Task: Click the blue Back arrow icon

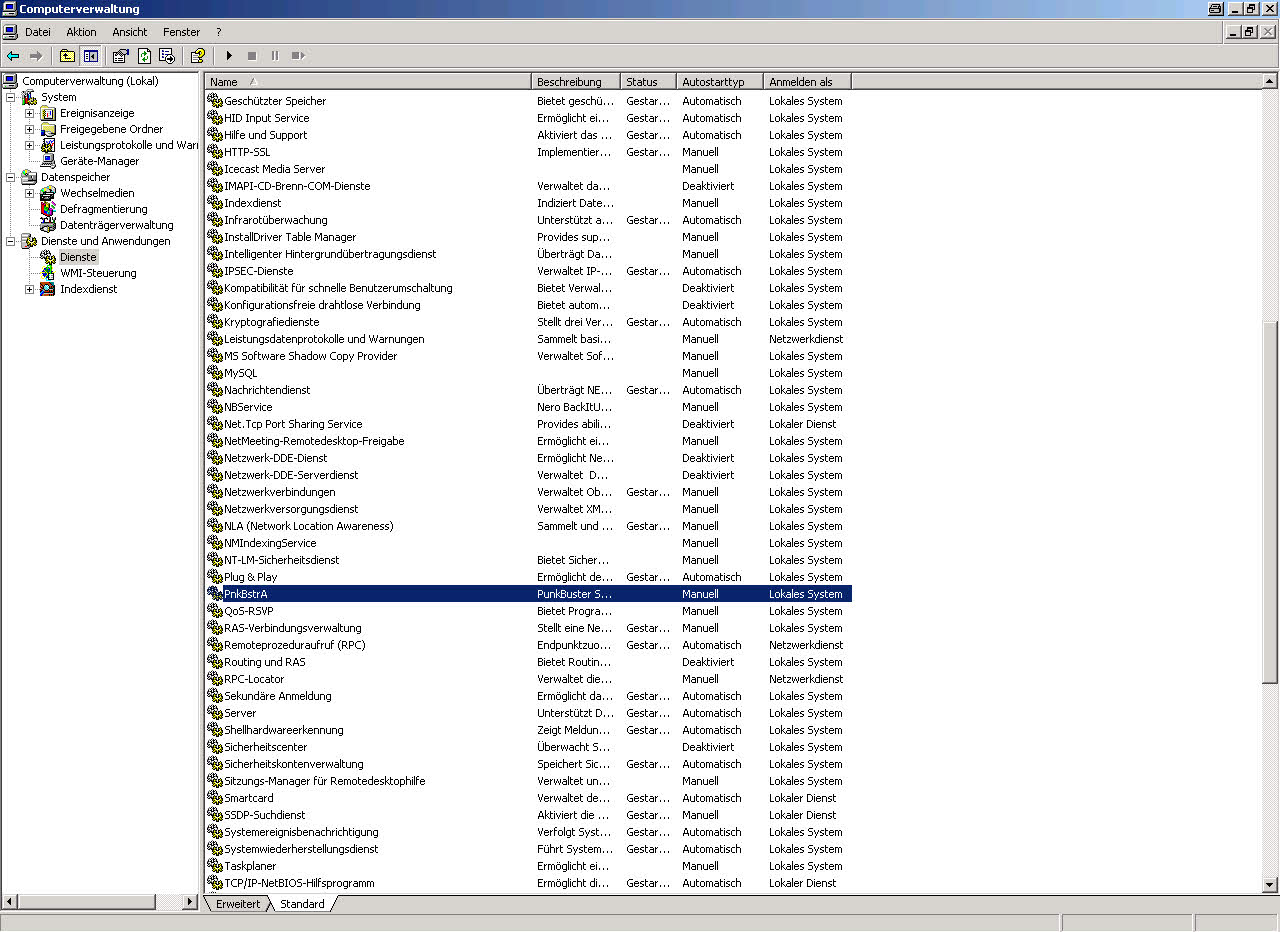Action: click(x=13, y=56)
